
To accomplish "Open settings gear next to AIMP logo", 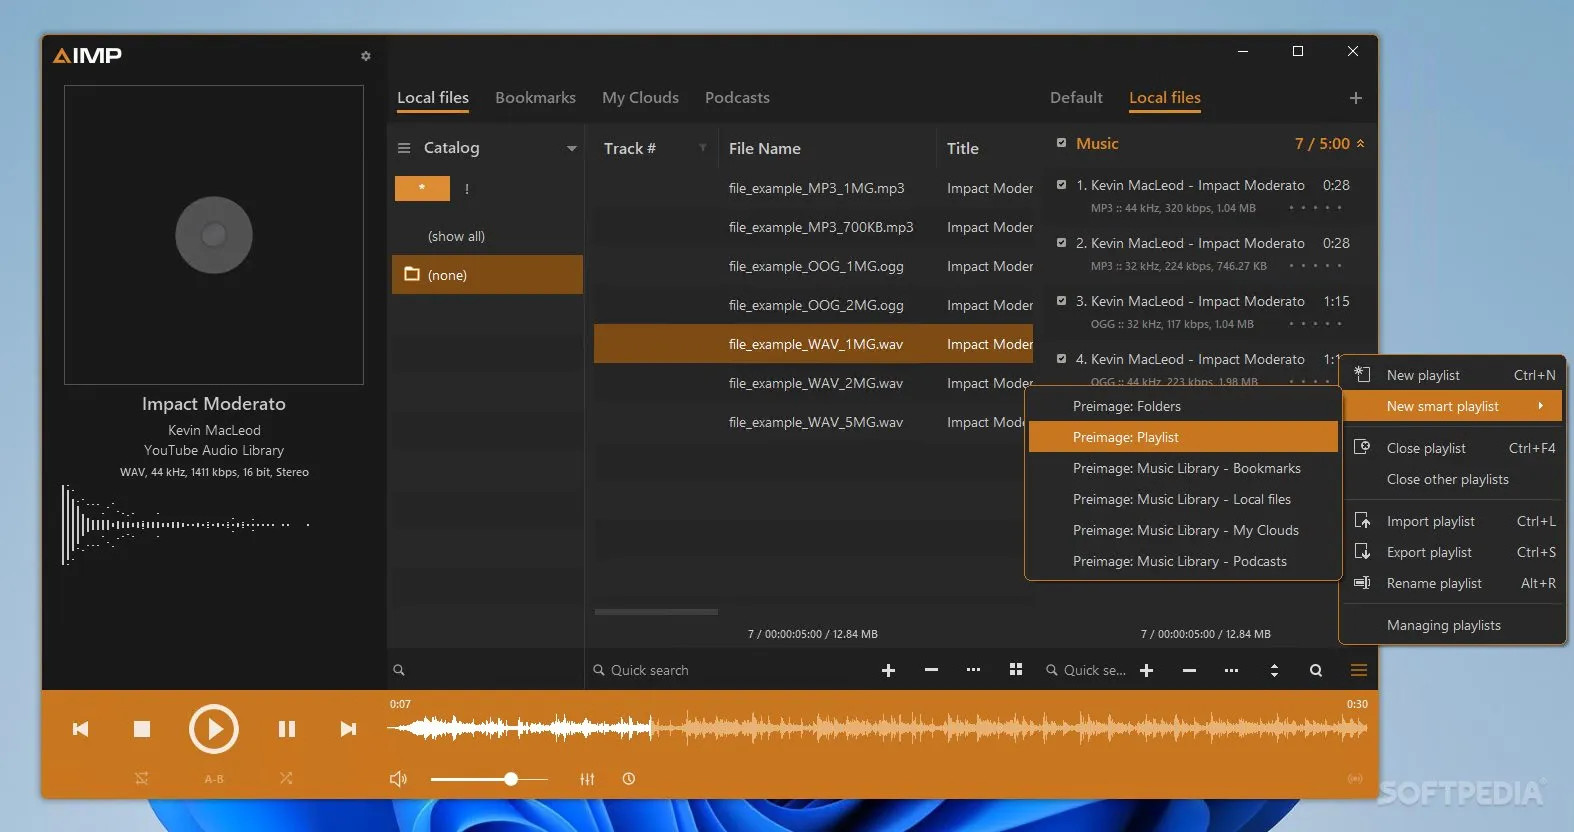I will point(366,56).
